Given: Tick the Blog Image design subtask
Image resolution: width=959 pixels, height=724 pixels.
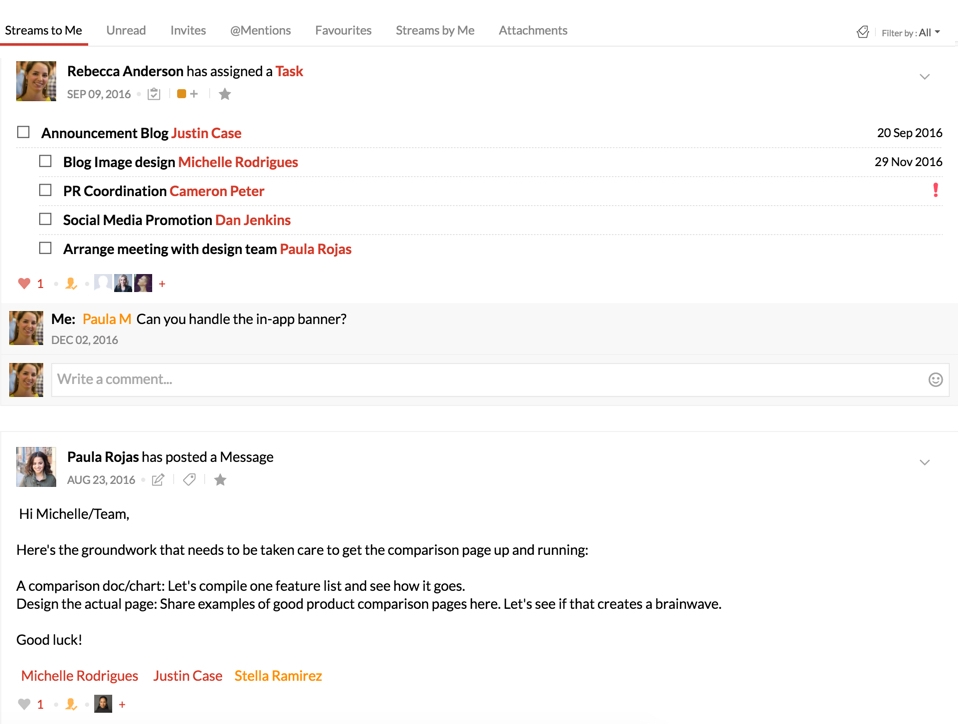Looking at the screenshot, I should pos(46,161).
